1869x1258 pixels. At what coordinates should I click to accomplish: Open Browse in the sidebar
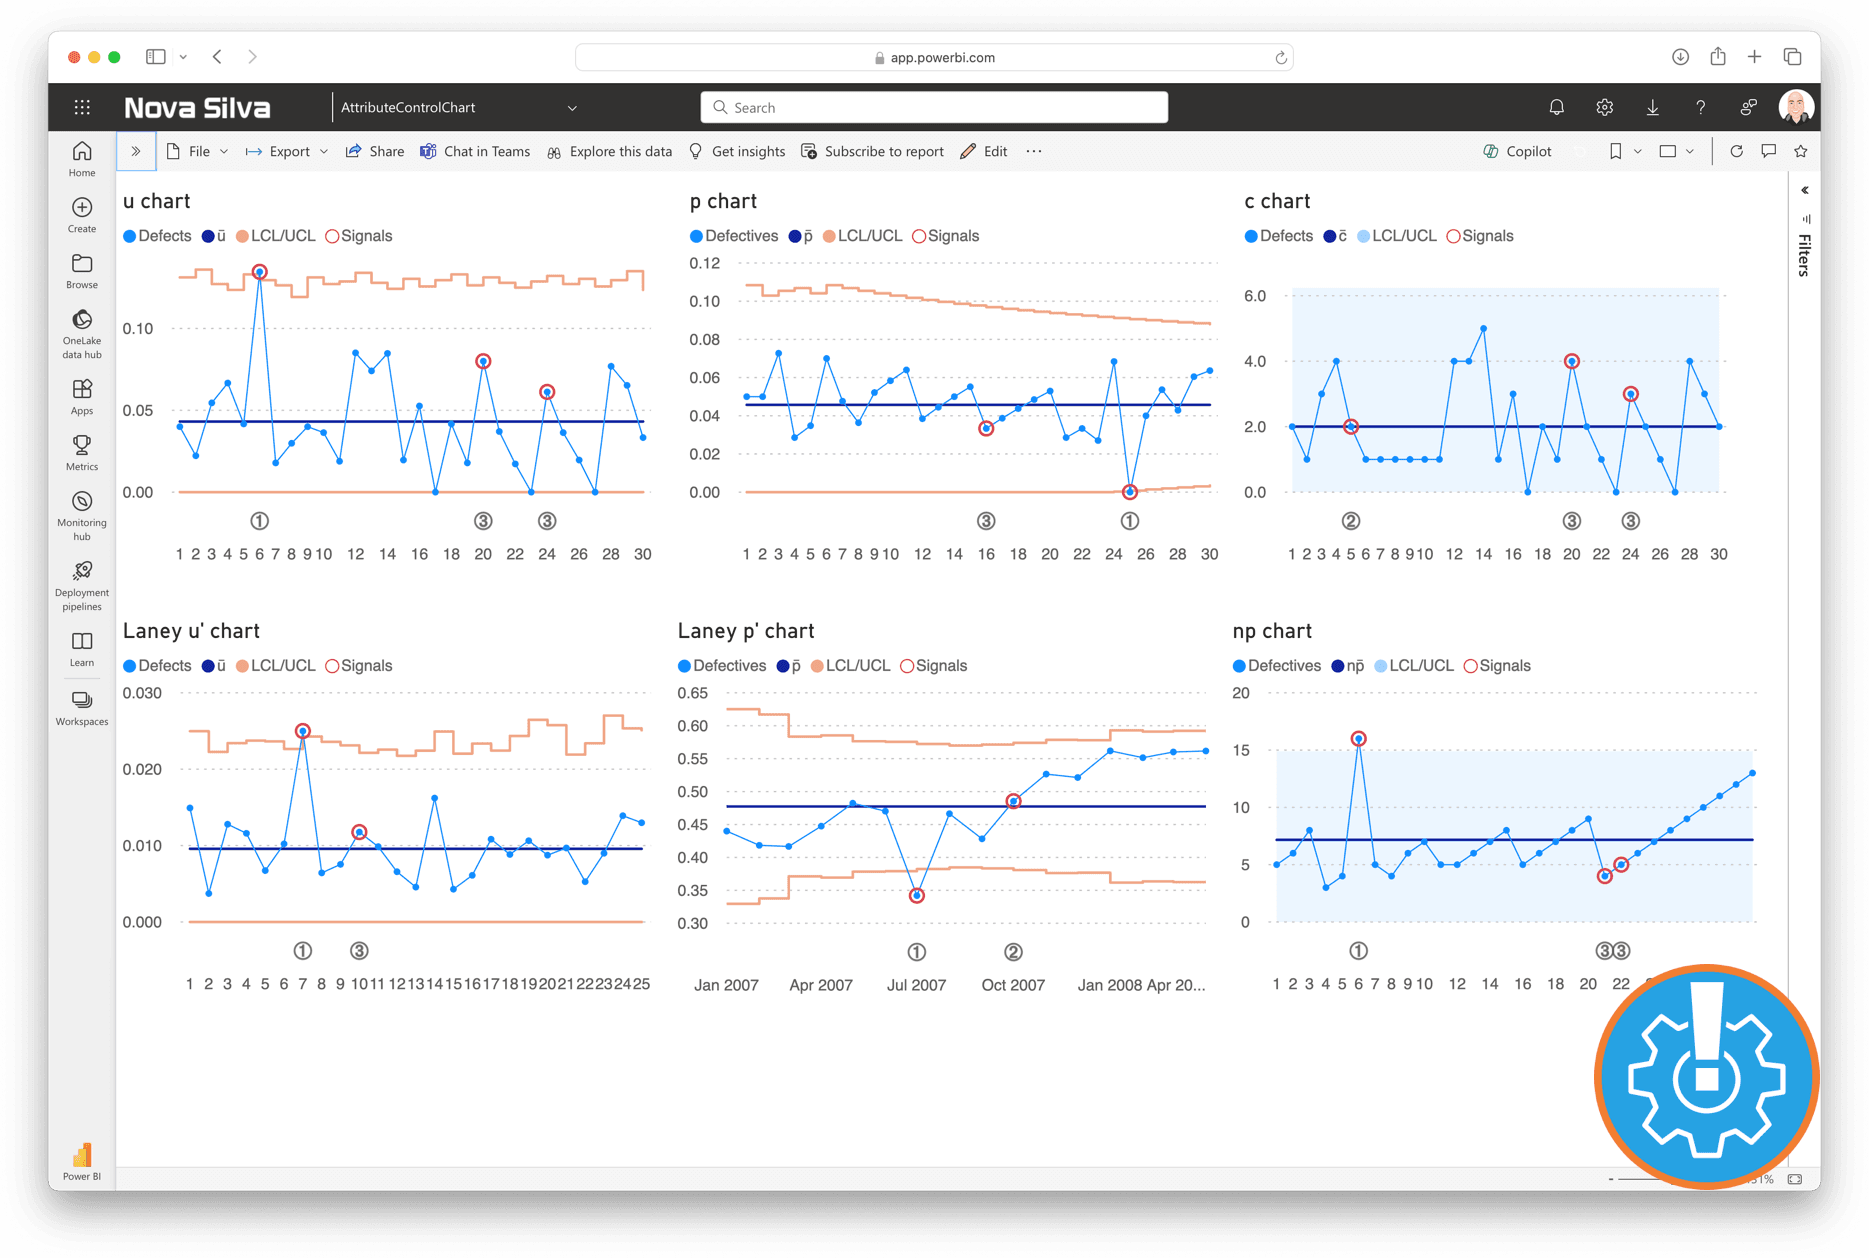82,271
